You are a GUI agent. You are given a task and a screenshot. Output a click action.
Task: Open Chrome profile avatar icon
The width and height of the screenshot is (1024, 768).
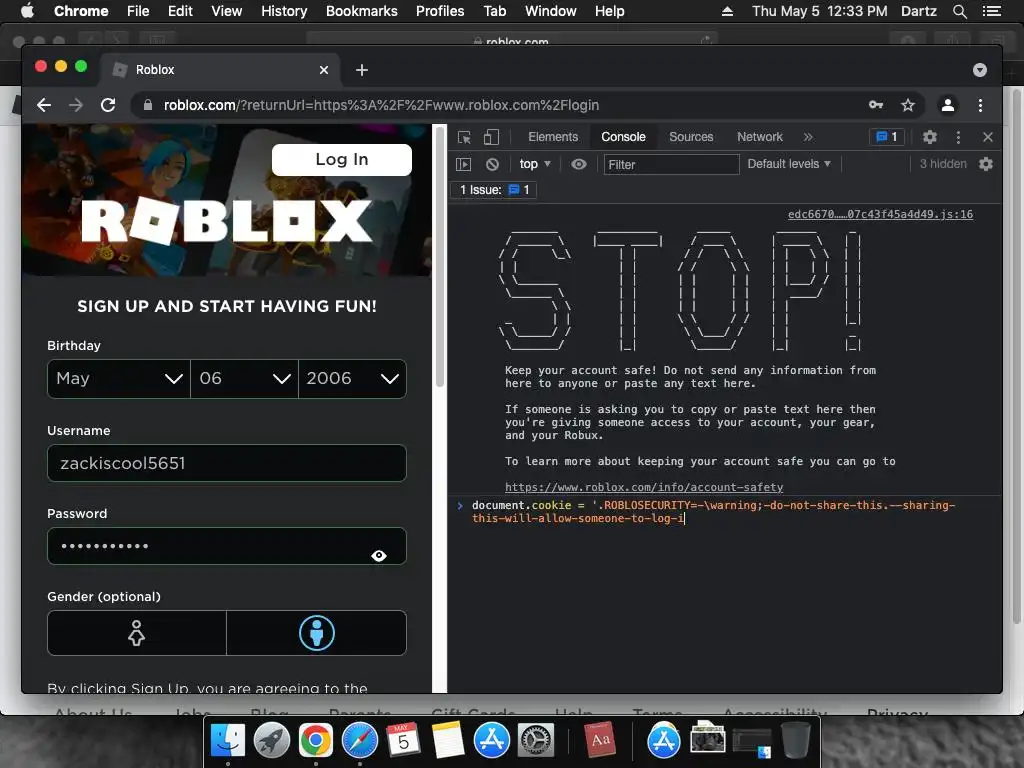click(x=948, y=105)
